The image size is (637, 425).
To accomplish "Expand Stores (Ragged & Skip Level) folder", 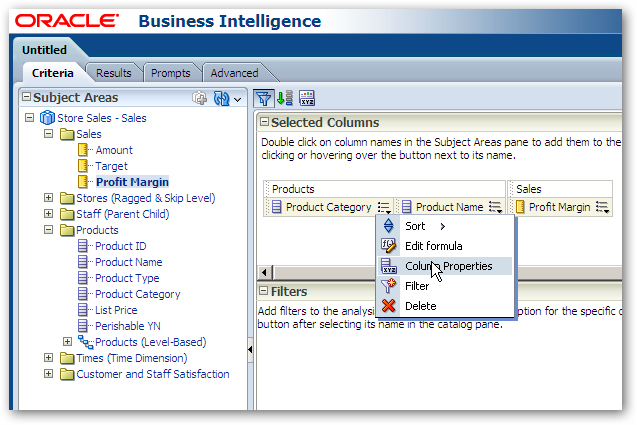I will 48,198.
